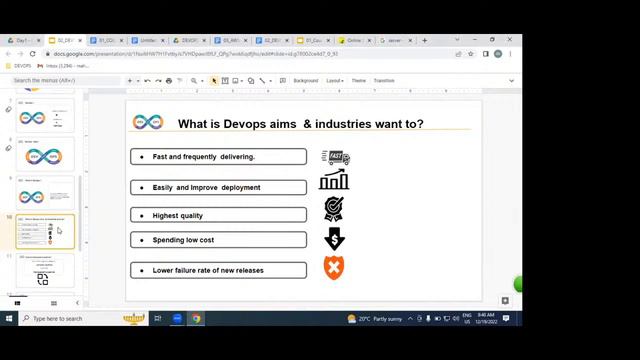This screenshot has height=360, width=640.
Task: Click the filmstrip vertical scrollbar
Action: point(80,212)
